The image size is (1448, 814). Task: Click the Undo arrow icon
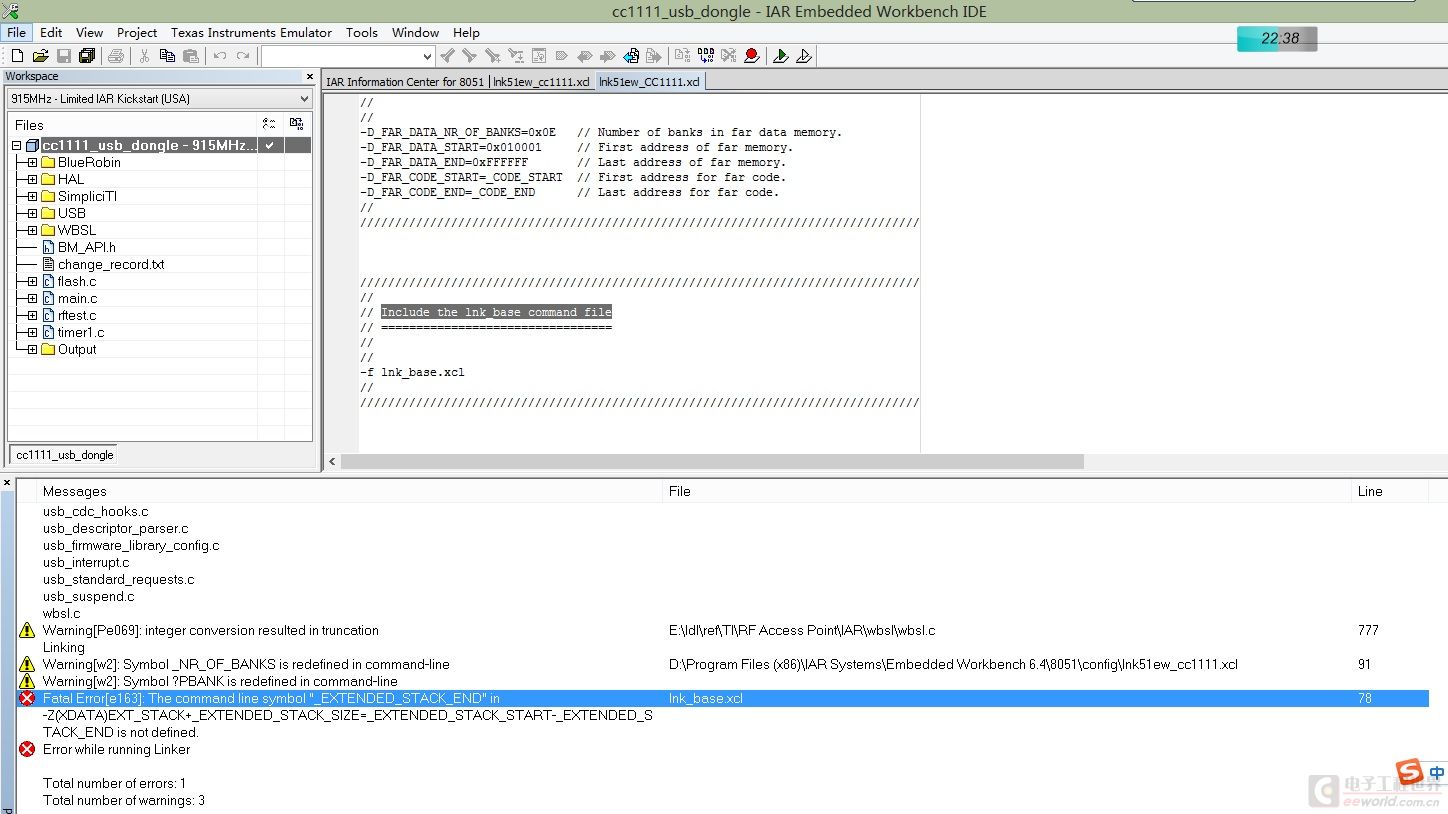(220, 56)
